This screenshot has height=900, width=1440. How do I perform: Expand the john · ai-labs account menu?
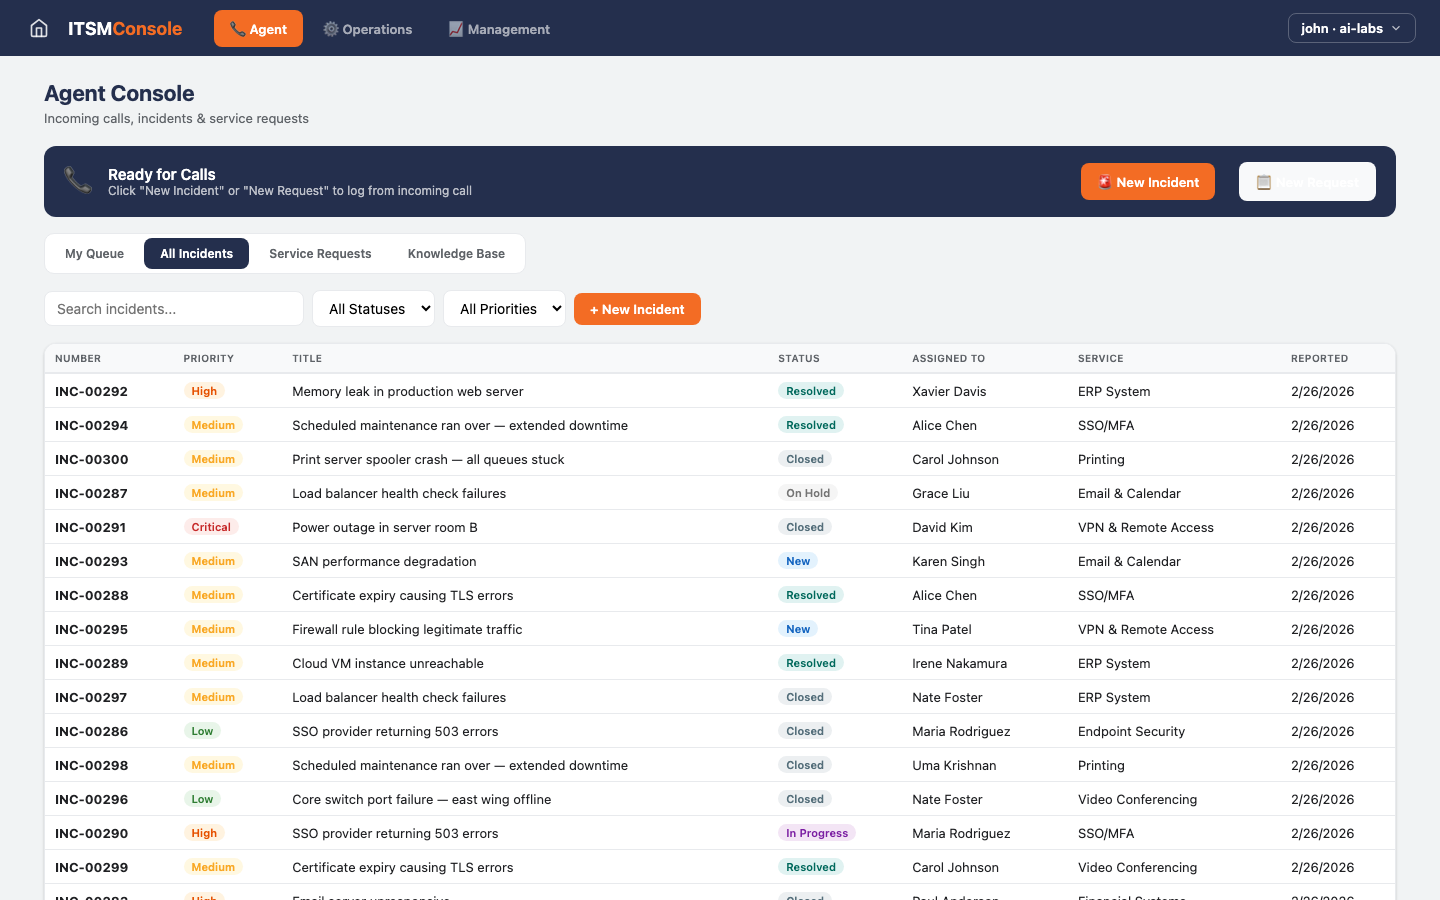(x=1351, y=28)
